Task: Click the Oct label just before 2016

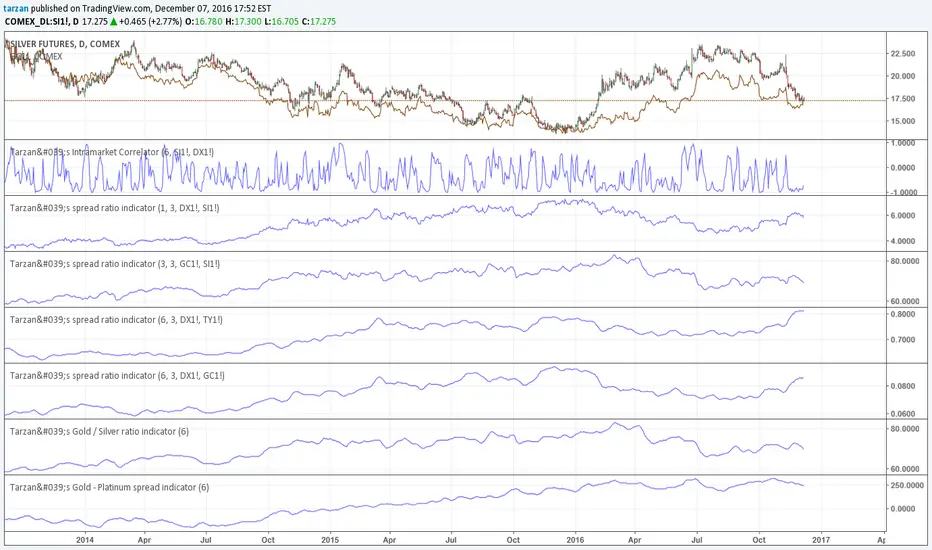Action: coord(513,540)
